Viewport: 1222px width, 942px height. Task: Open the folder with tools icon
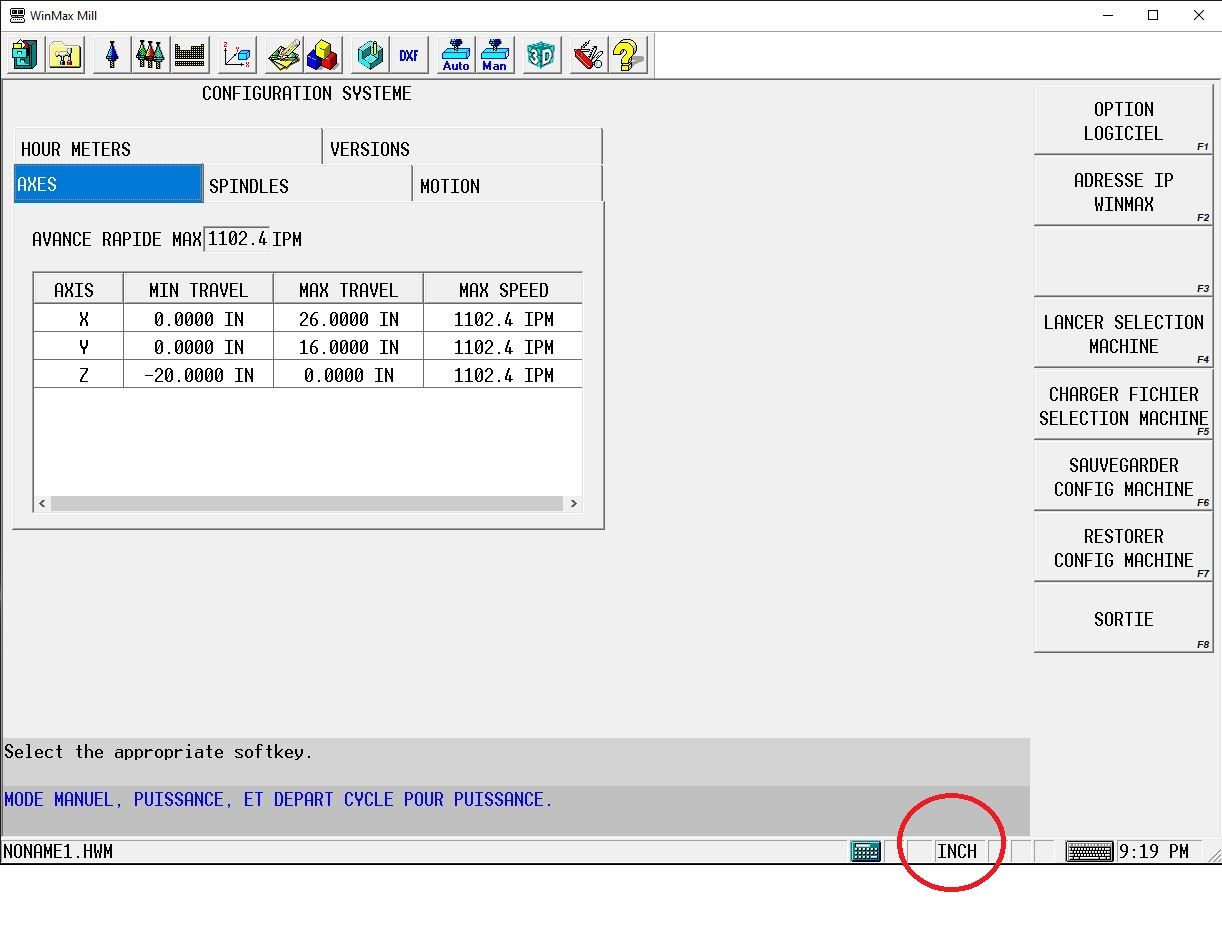pyautogui.click(x=65, y=55)
